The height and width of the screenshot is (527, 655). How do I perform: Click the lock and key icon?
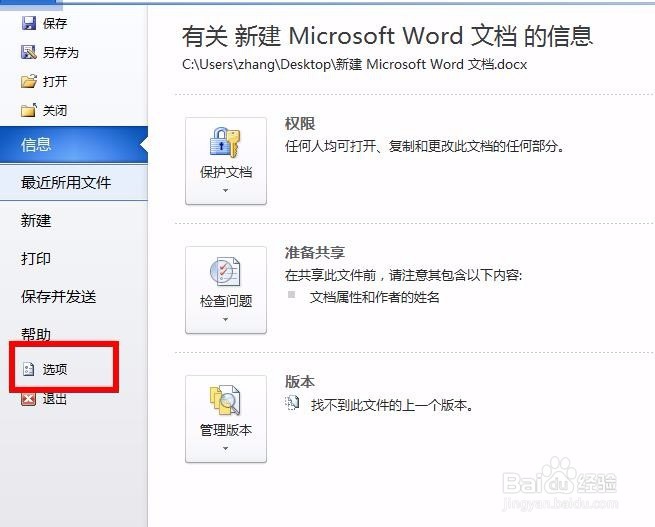225,142
